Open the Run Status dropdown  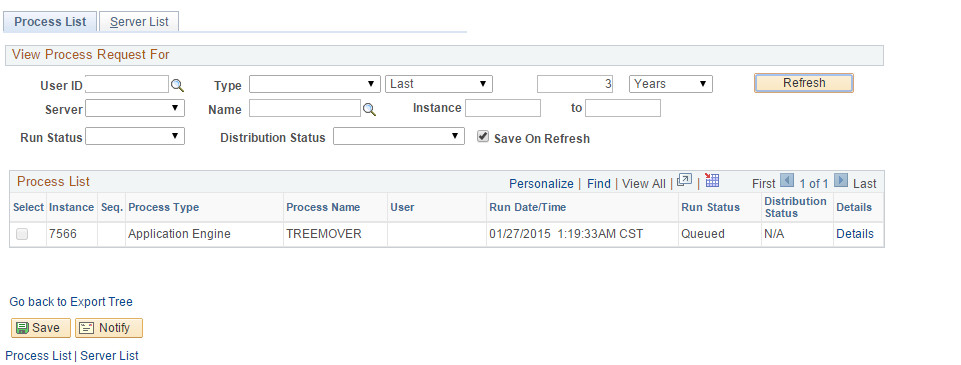(135, 136)
